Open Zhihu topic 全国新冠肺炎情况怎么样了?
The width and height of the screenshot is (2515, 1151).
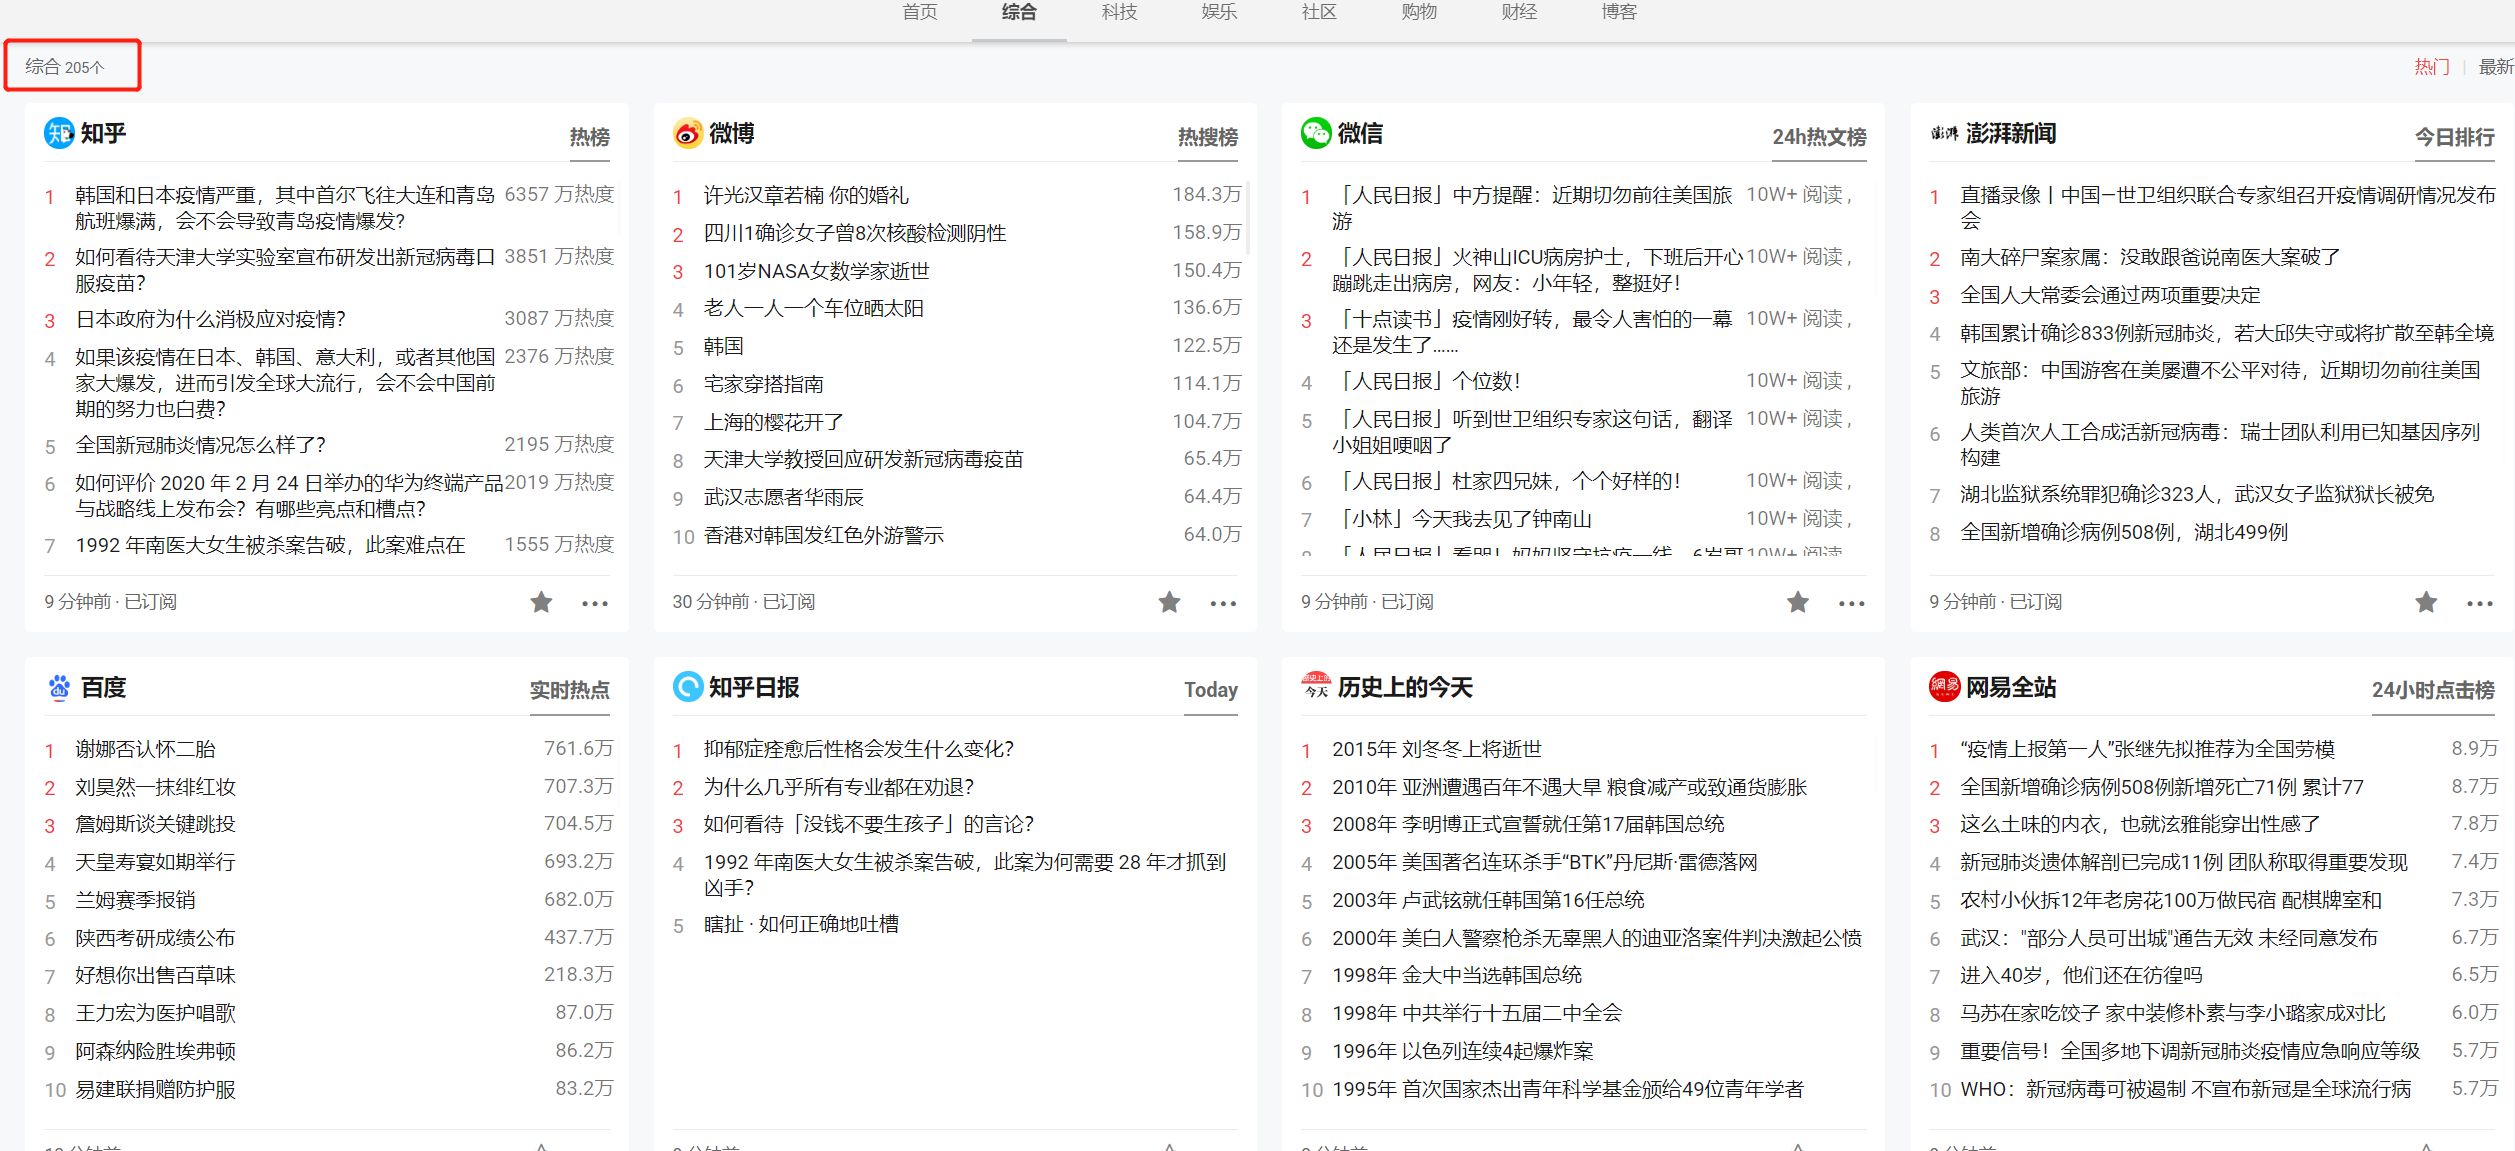200,445
